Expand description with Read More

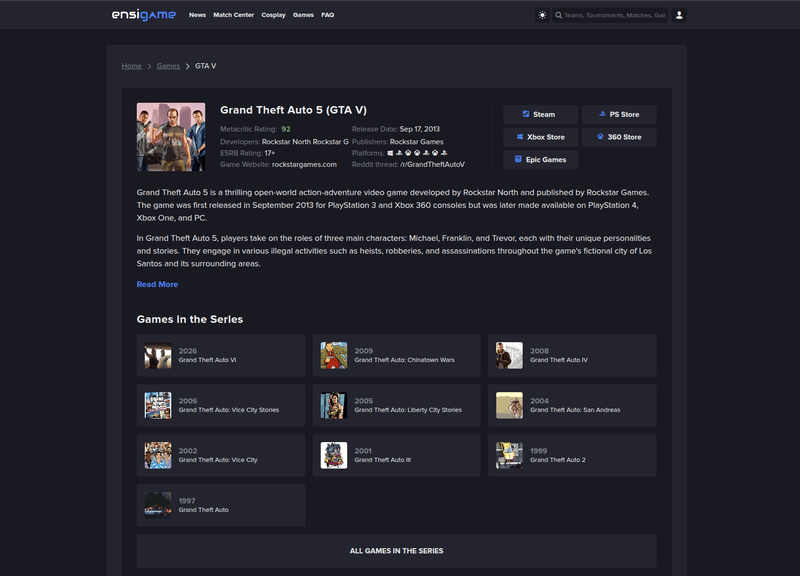(157, 284)
